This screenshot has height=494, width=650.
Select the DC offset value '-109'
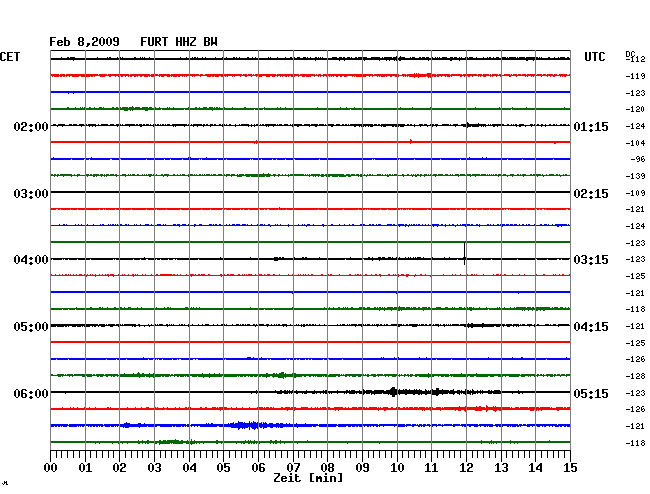(x=636, y=193)
